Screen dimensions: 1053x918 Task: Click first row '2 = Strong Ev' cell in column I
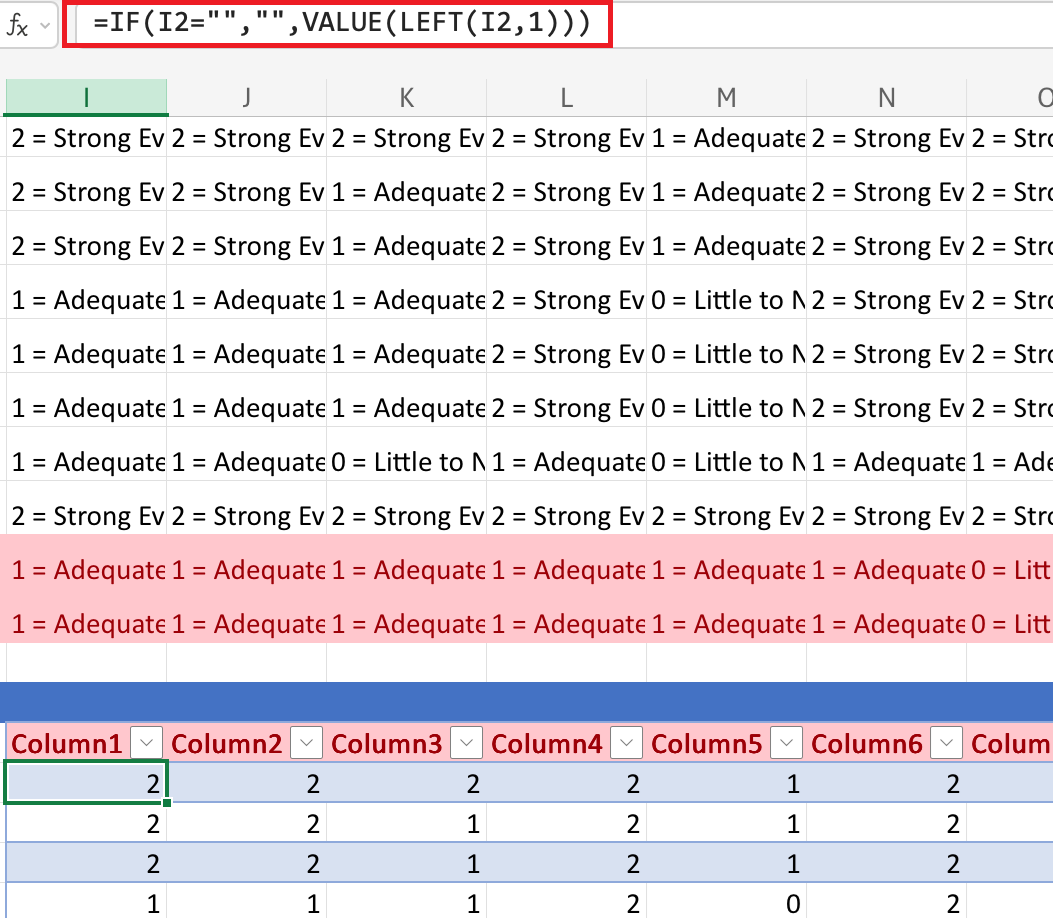coord(86,138)
